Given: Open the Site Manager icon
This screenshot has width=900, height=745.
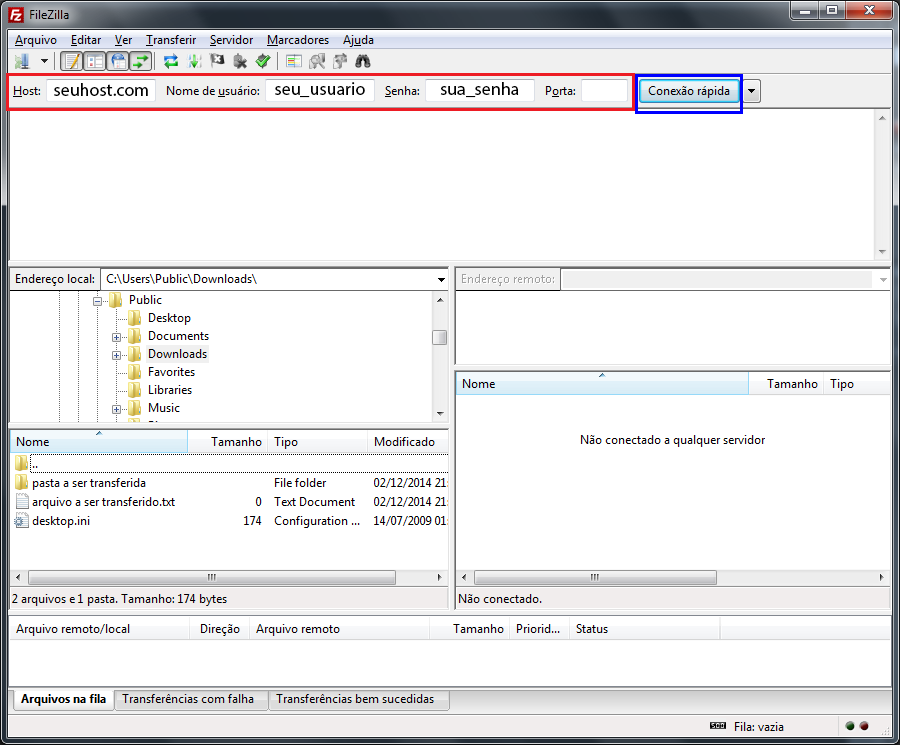Looking at the screenshot, I should click(x=22, y=61).
